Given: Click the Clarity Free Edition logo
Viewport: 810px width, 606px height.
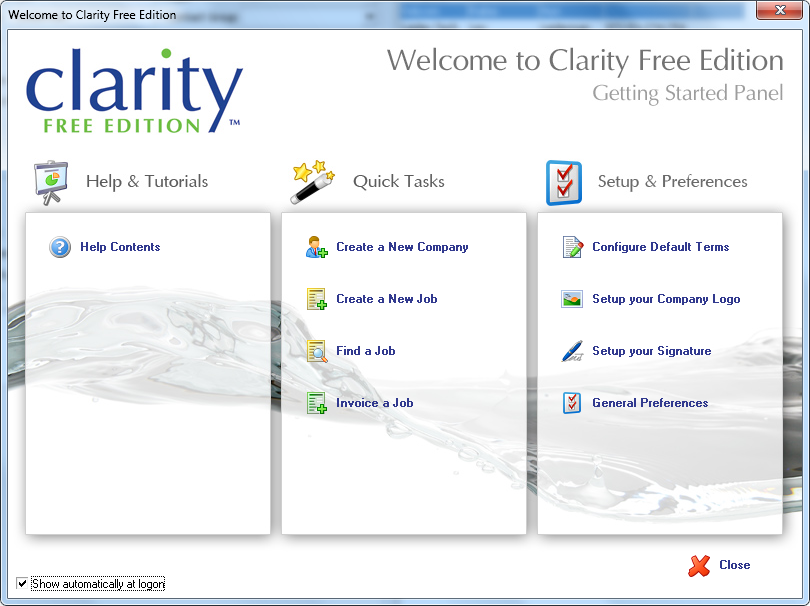Looking at the screenshot, I should pyautogui.click(x=134, y=91).
